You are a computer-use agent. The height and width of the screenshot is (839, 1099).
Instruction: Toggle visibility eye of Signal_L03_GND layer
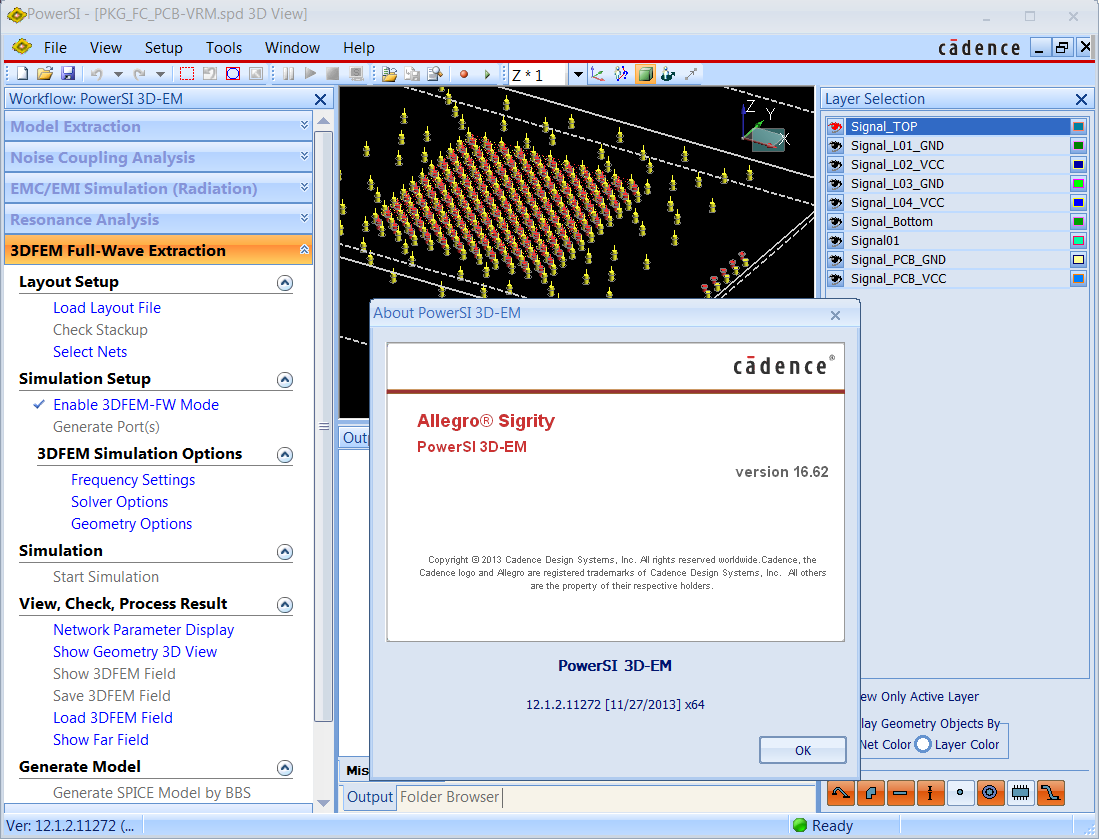tap(835, 184)
